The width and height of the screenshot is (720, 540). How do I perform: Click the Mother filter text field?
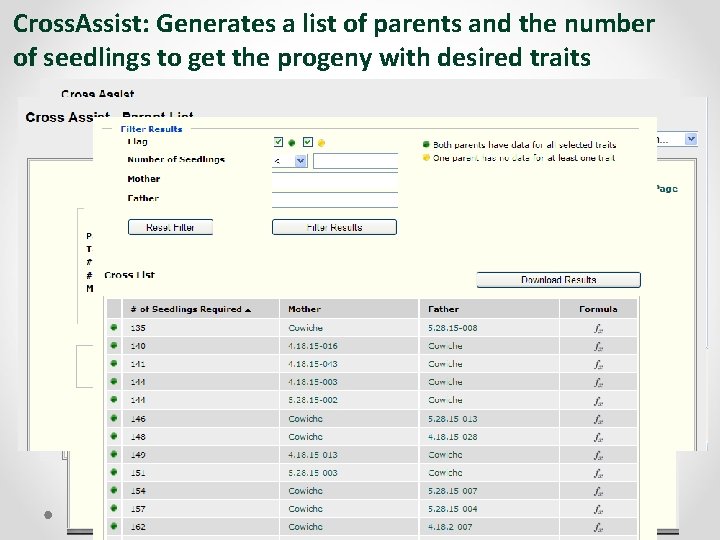coord(335,181)
